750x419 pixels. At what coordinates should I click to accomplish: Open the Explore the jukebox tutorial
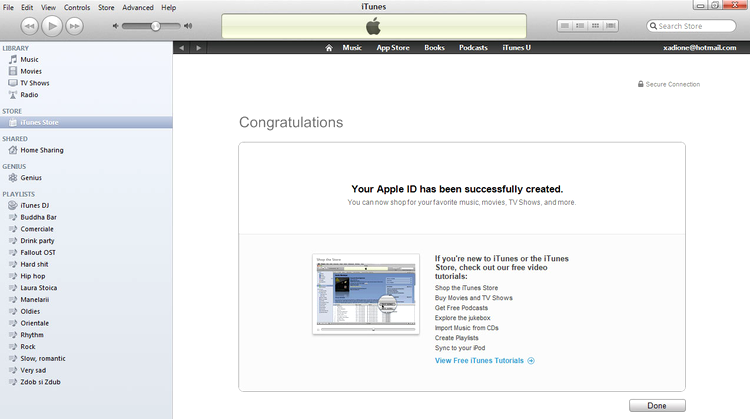pos(463,318)
